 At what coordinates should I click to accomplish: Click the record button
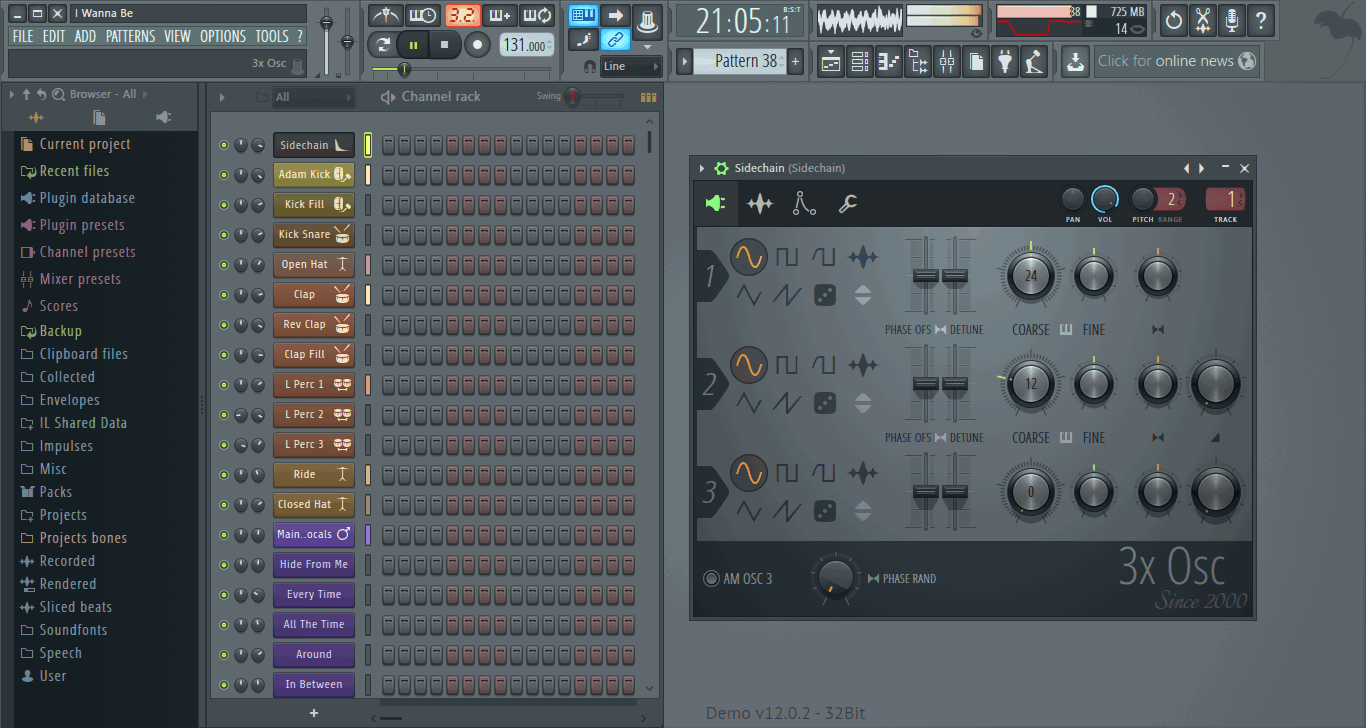477,45
